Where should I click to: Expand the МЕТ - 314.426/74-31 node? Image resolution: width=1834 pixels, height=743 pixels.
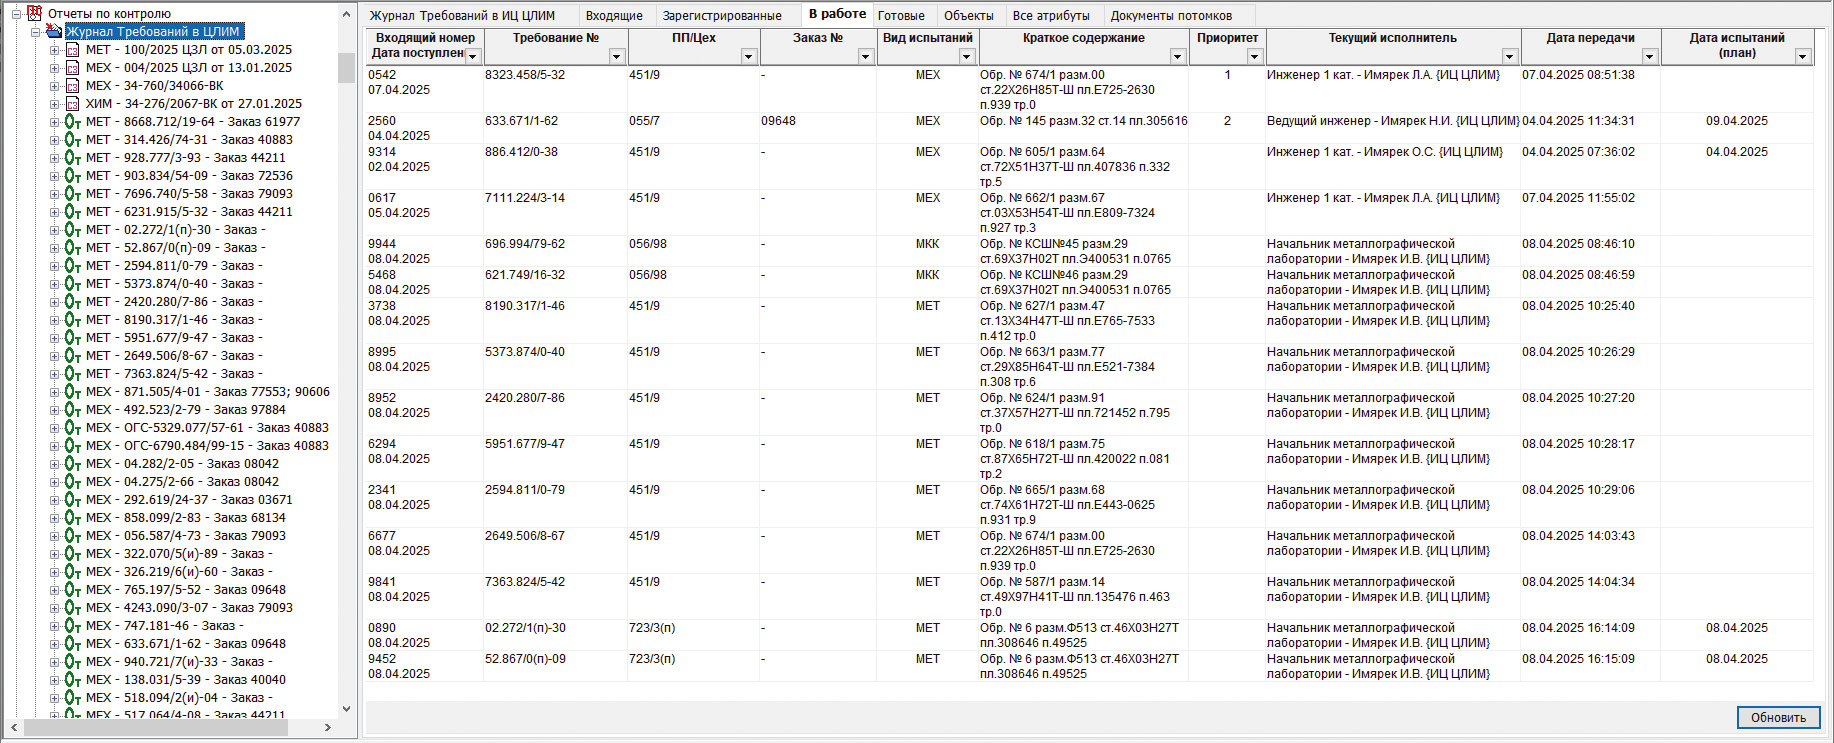pos(55,140)
